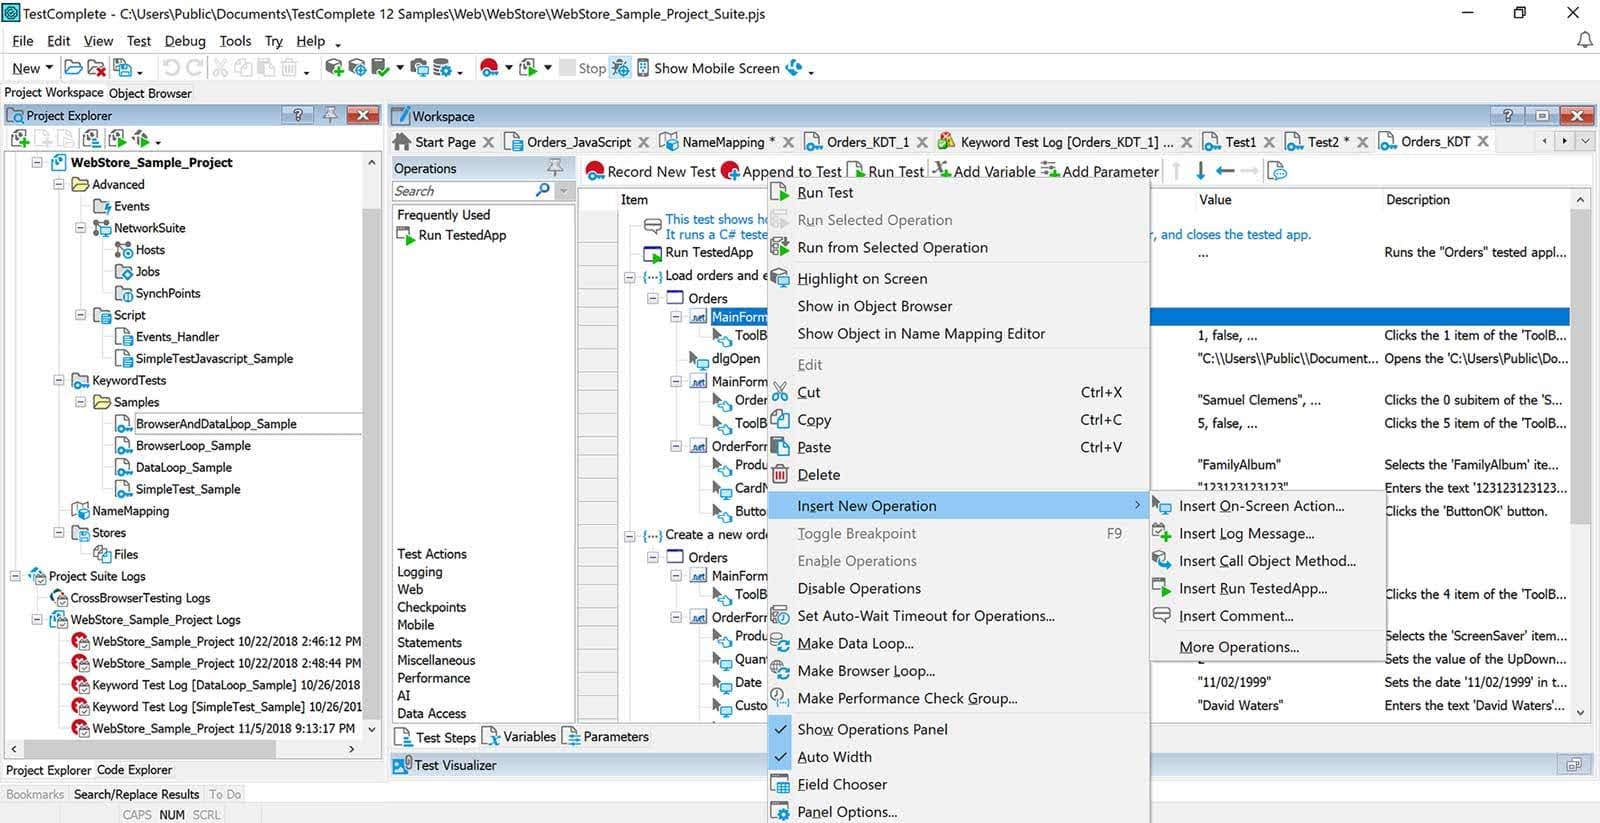Open the New button dropdown arrow
Viewport: 1600px width, 823px height.
coord(49,68)
